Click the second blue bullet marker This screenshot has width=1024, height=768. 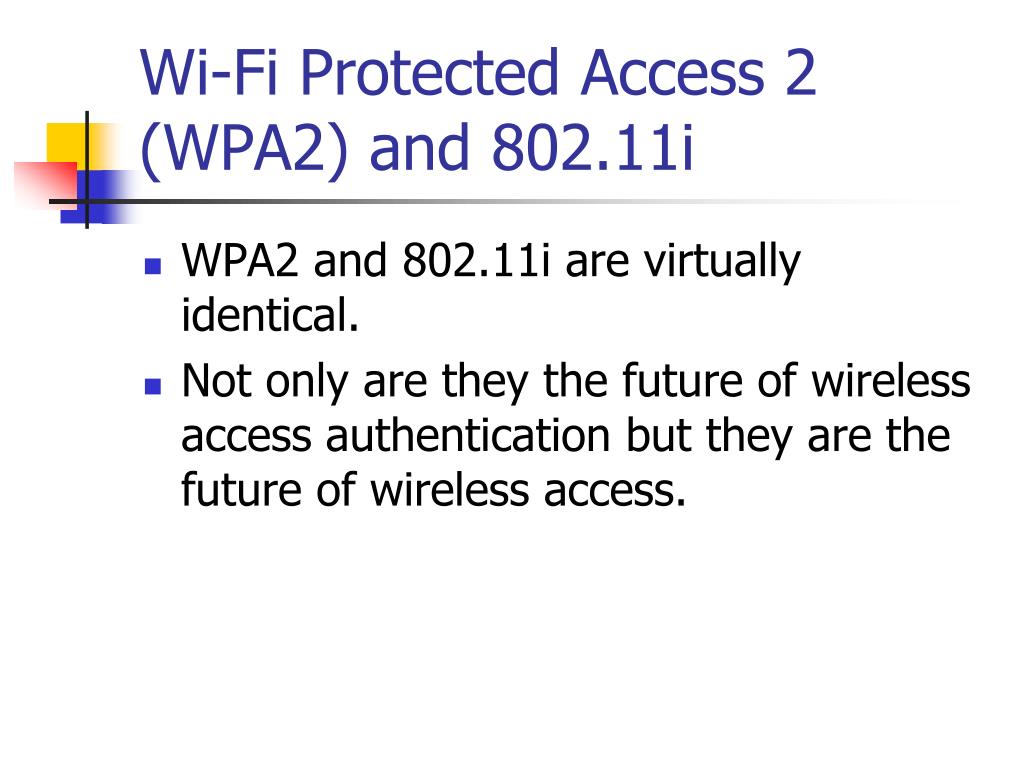(x=153, y=386)
